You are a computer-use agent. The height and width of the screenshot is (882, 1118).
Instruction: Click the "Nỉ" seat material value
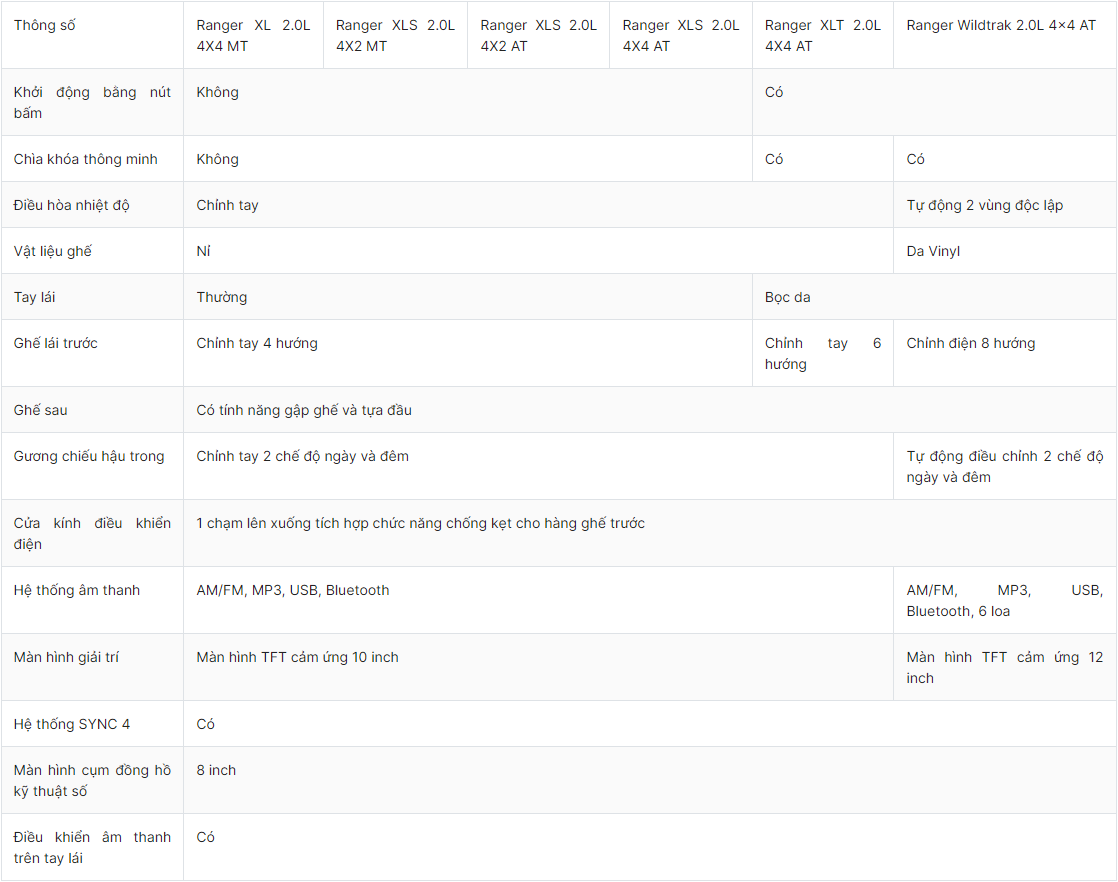click(x=203, y=252)
